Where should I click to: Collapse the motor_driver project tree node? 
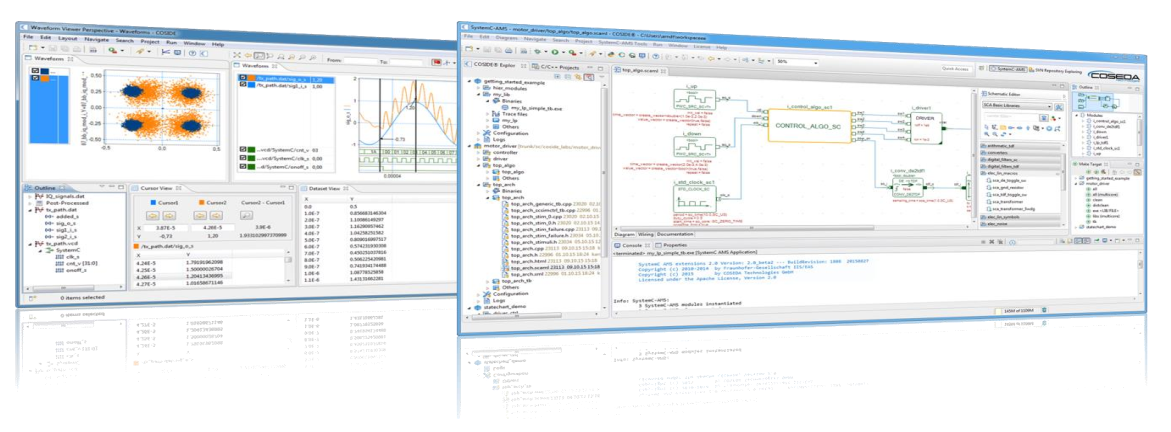point(468,144)
